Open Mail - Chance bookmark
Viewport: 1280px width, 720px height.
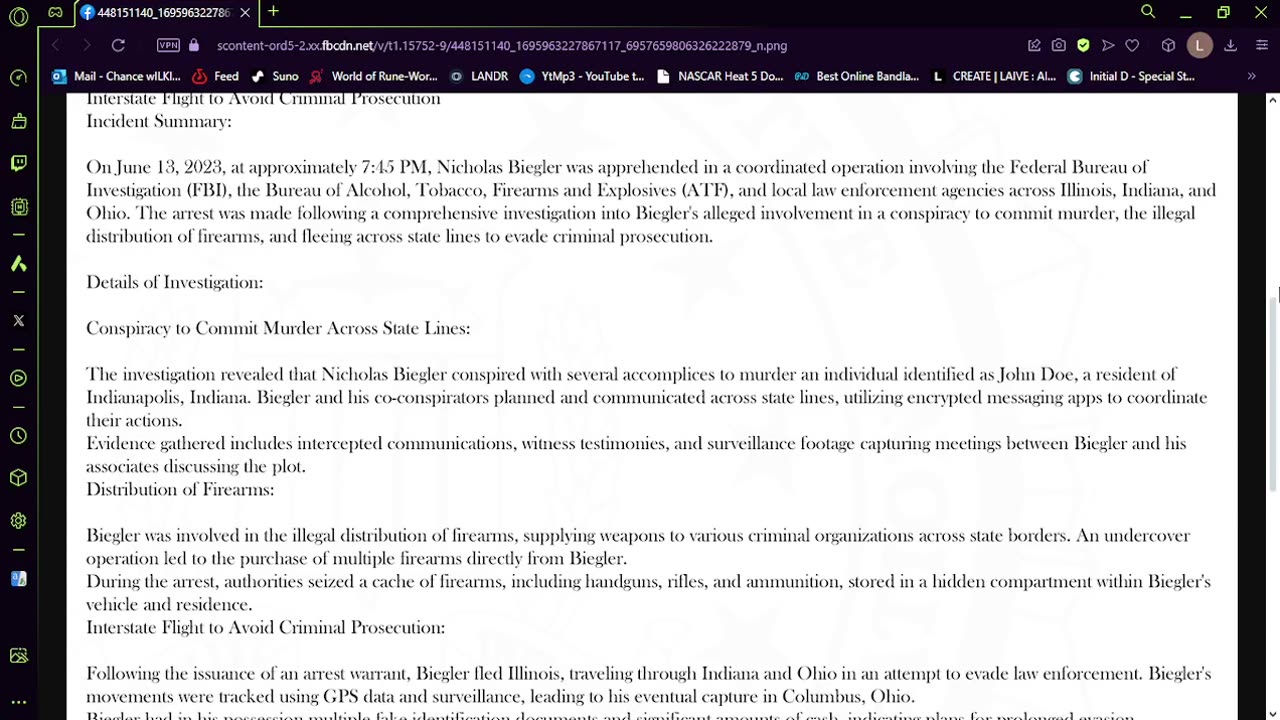point(116,76)
